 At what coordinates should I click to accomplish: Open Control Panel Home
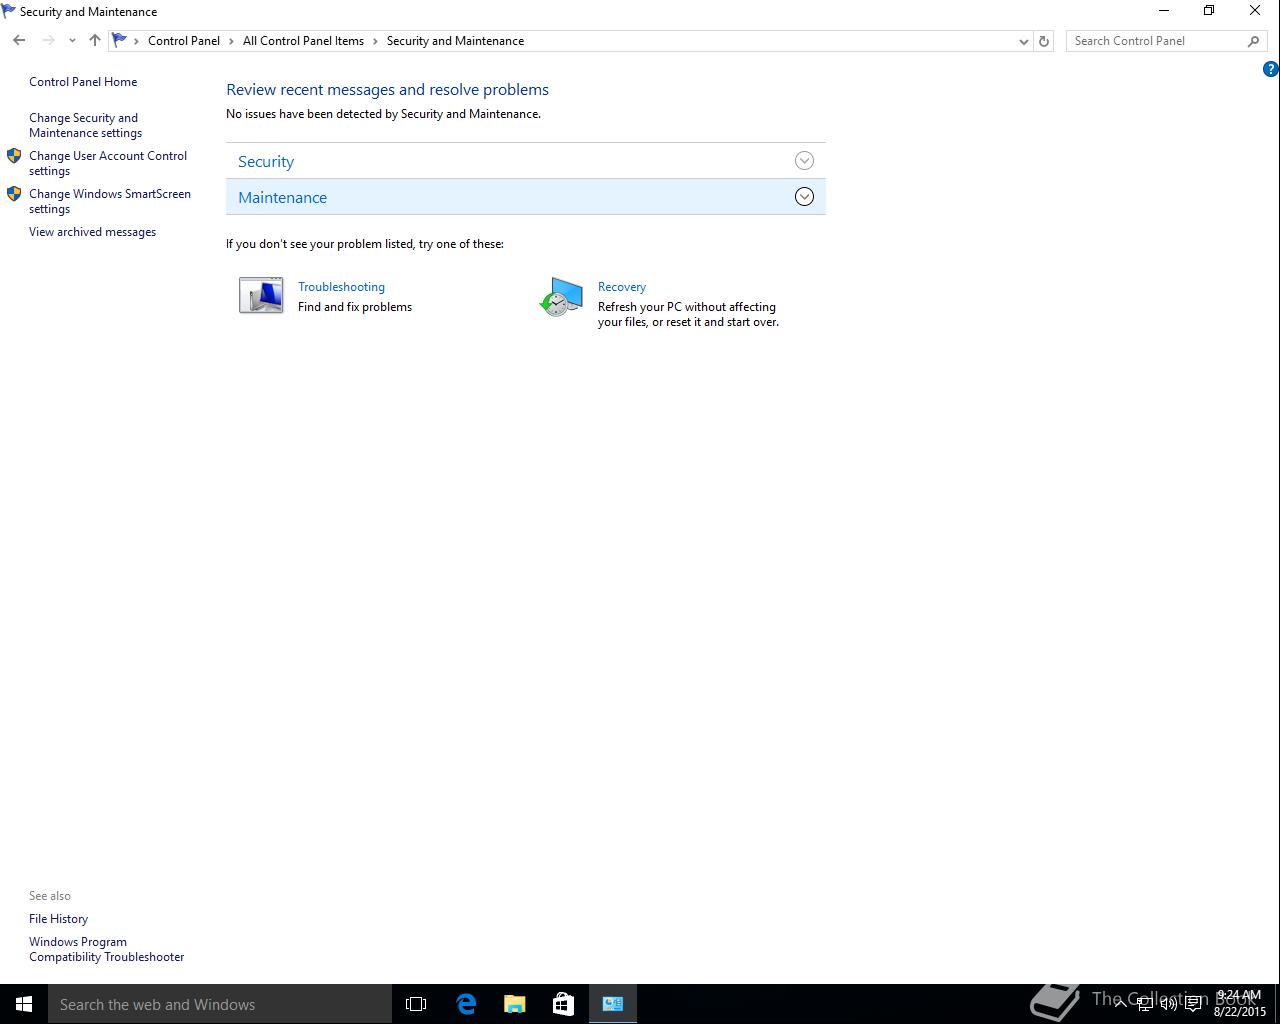point(83,82)
